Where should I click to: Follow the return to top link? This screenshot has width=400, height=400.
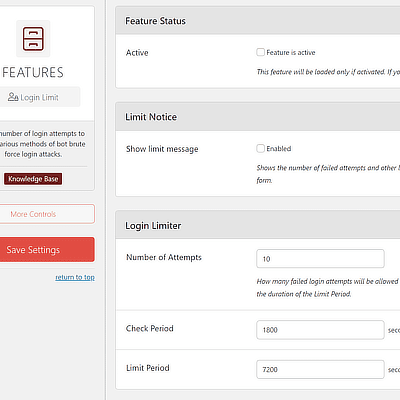point(75,277)
